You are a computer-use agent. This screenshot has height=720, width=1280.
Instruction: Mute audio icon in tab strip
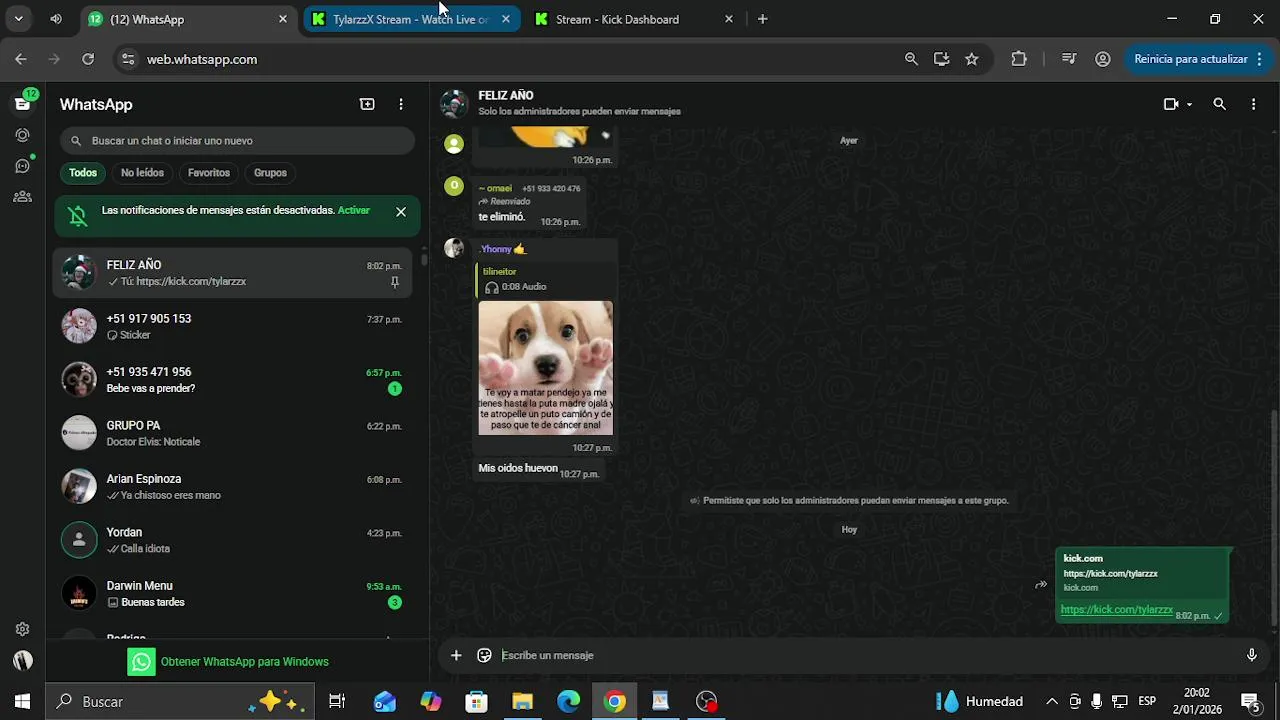(56, 19)
